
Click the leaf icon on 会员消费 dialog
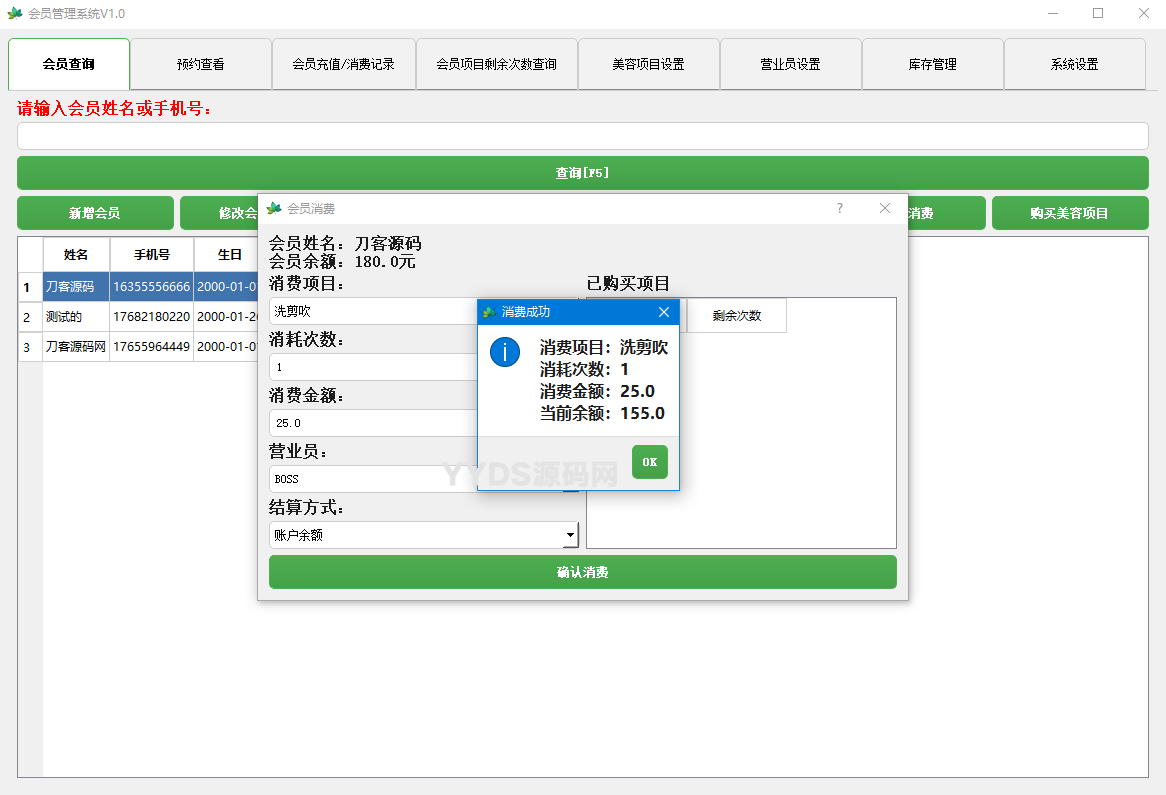(273, 208)
